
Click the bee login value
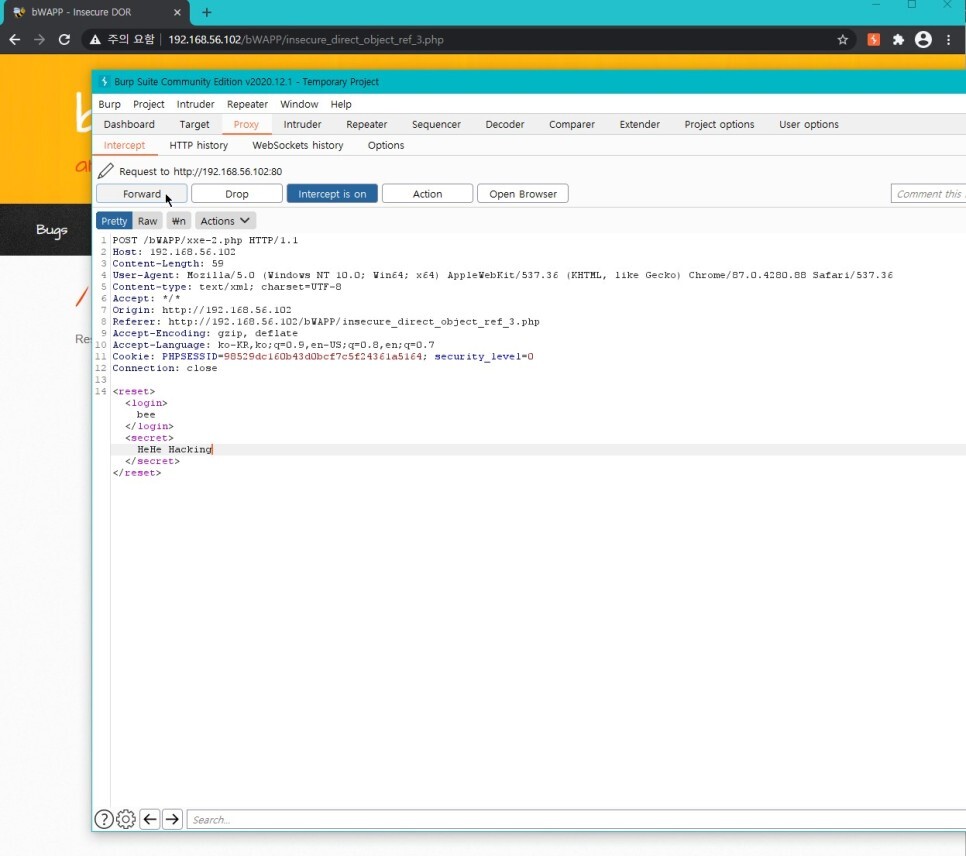click(x=146, y=414)
